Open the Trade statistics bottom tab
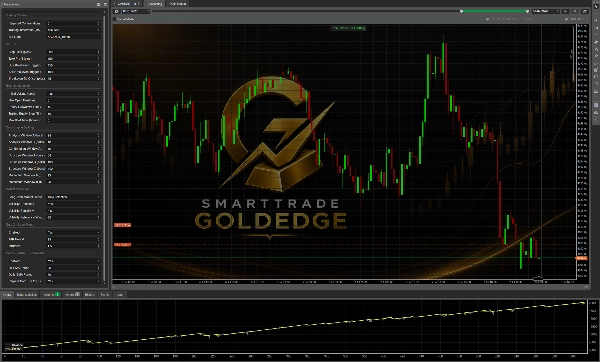Screen dimensions: 600x362 pyautogui.click(x=27, y=294)
